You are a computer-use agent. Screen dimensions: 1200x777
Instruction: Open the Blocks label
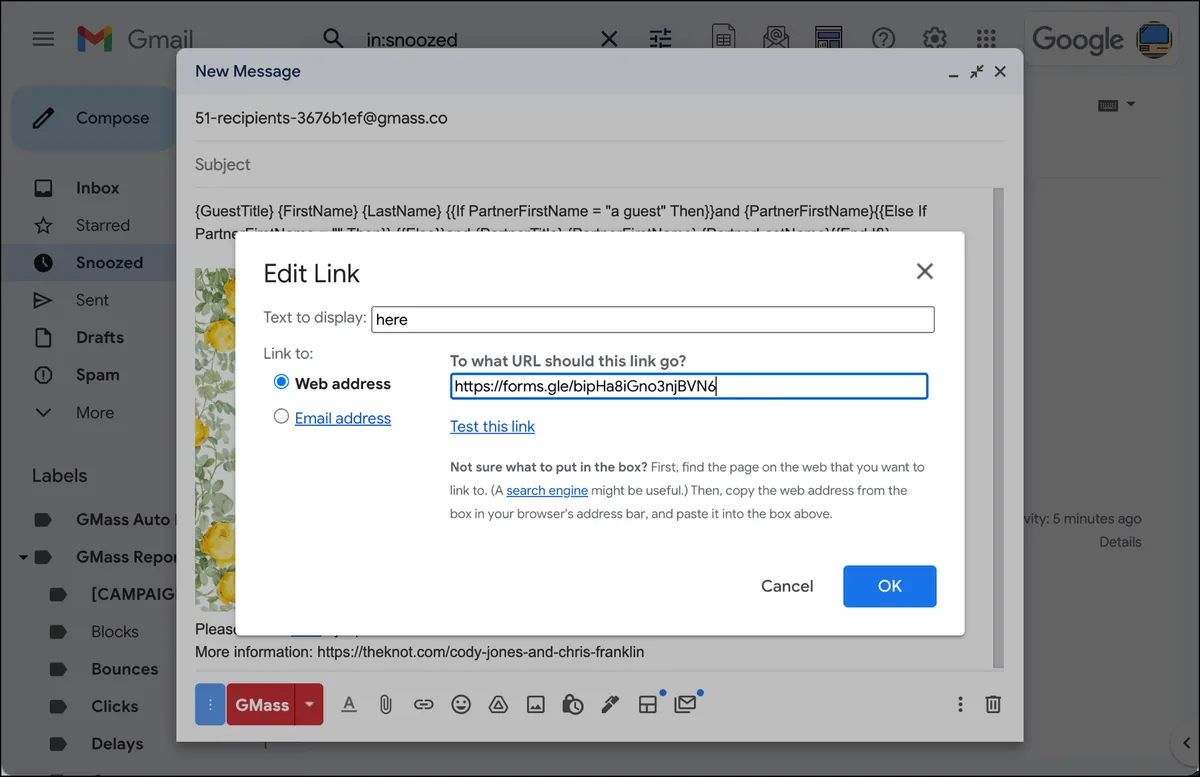point(114,631)
